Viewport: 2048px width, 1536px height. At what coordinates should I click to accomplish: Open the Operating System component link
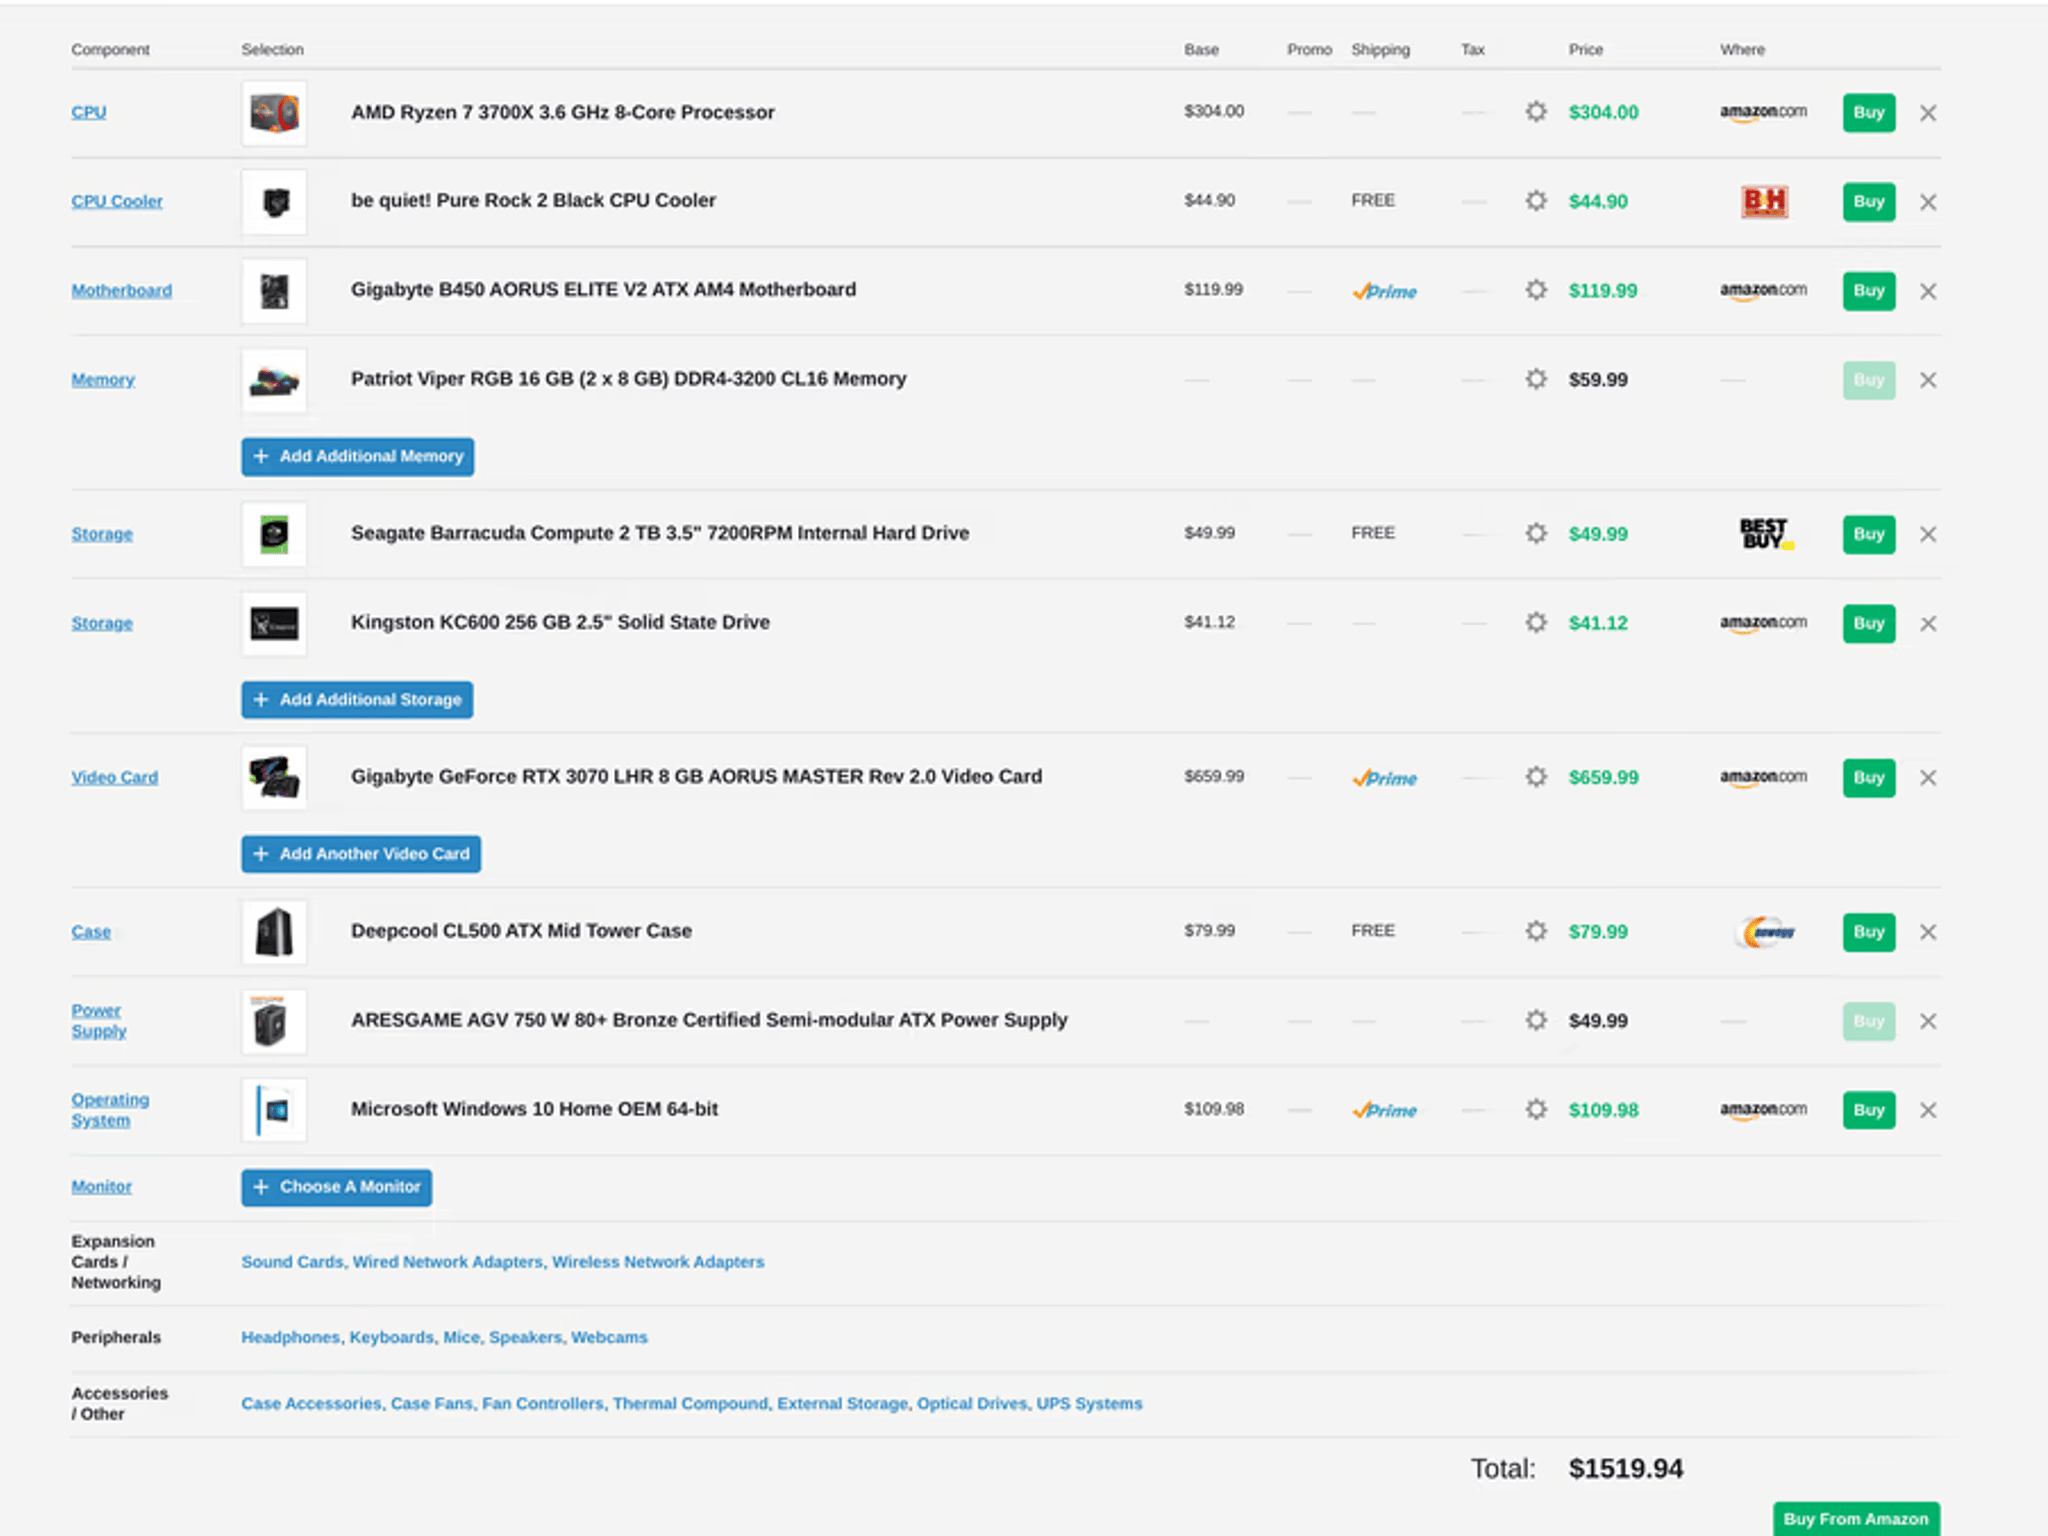click(x=110, y=1109)
